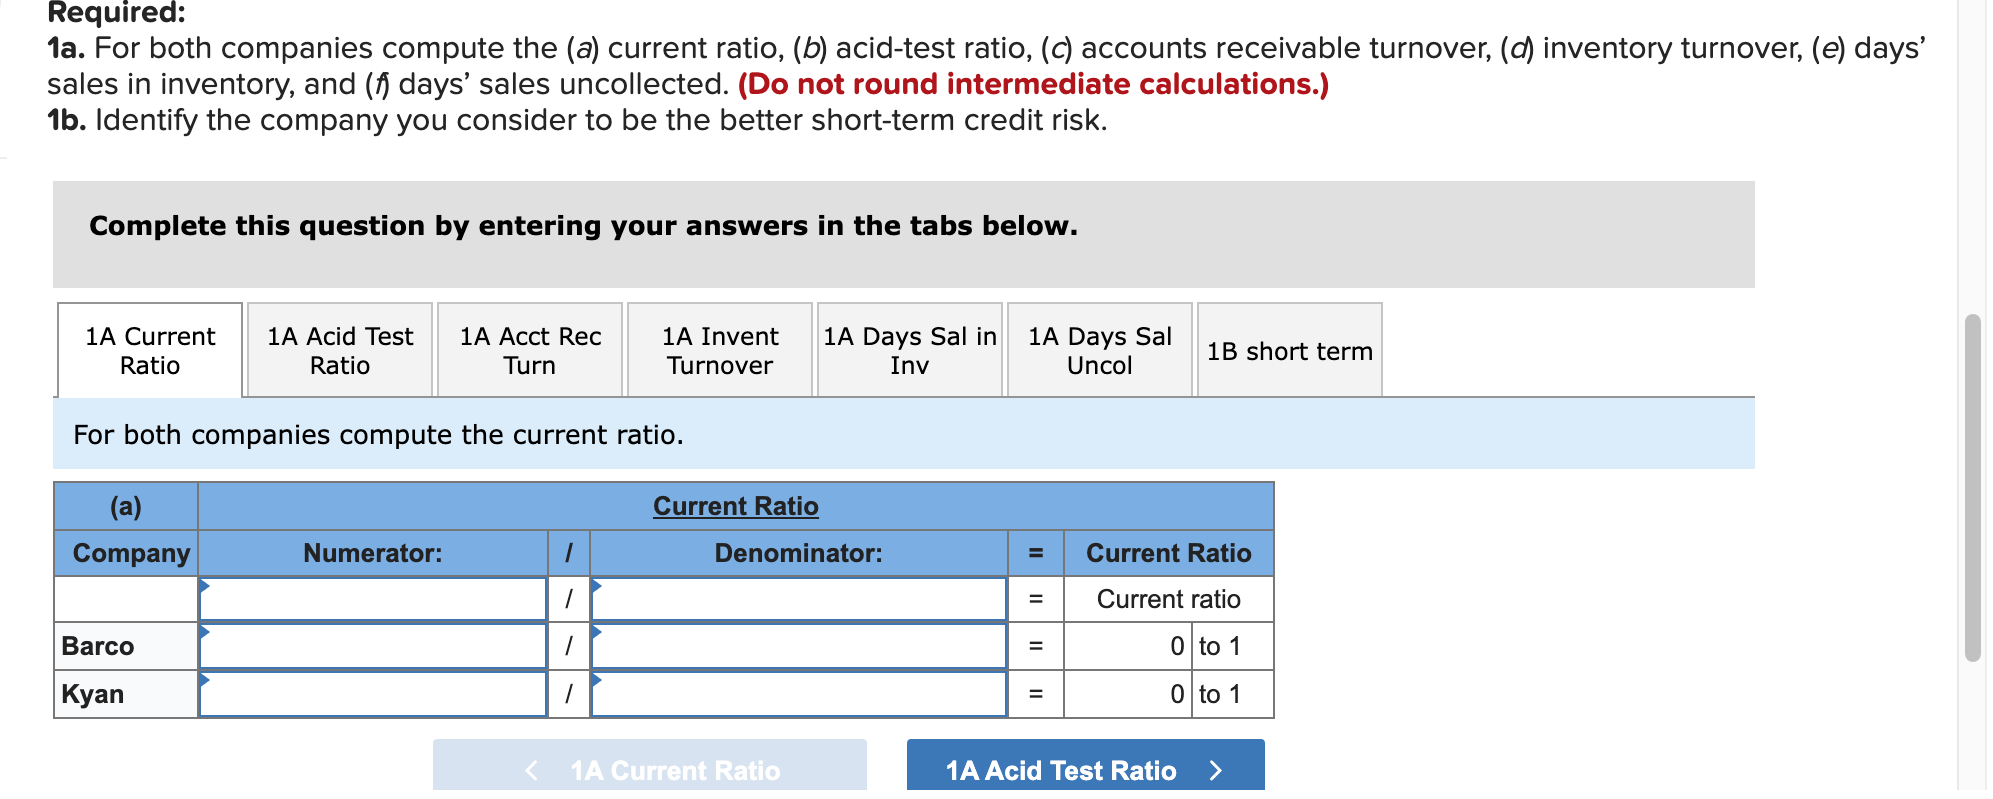Screen dimensions: 1993x799
Task: Select the 1A Invent Turnover tab
Action: pos(718,350)
